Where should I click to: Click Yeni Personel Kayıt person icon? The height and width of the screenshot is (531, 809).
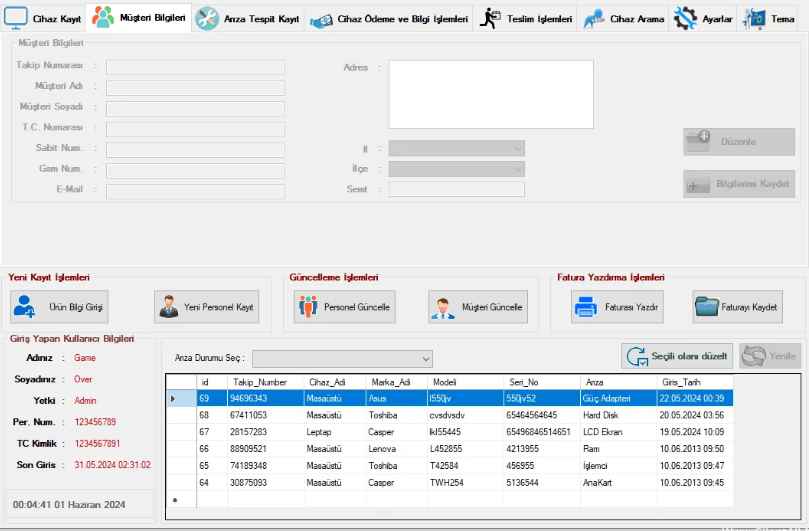168,307
